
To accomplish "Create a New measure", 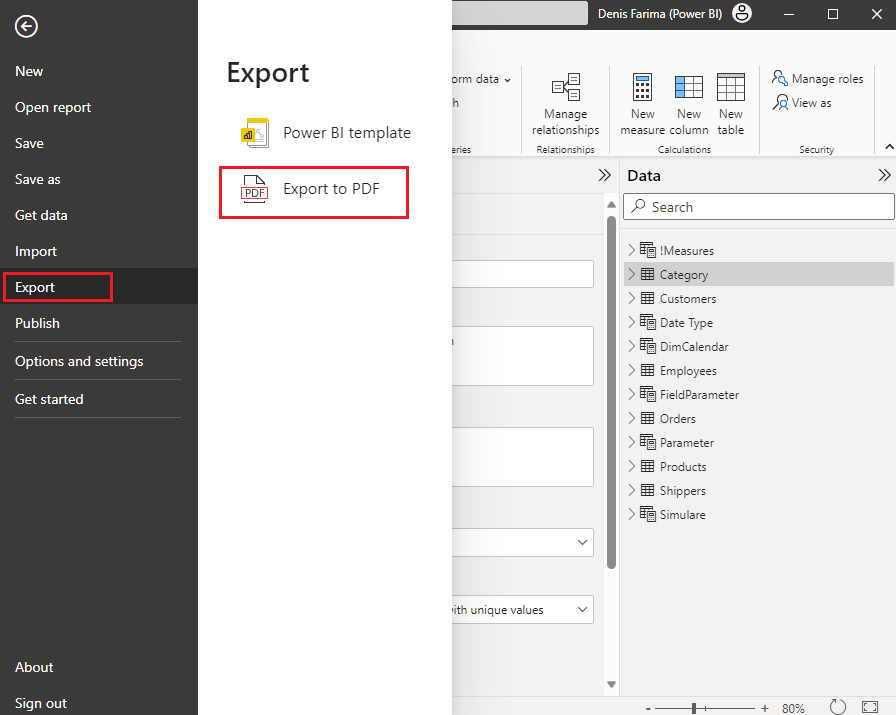I will pos(642,105).
